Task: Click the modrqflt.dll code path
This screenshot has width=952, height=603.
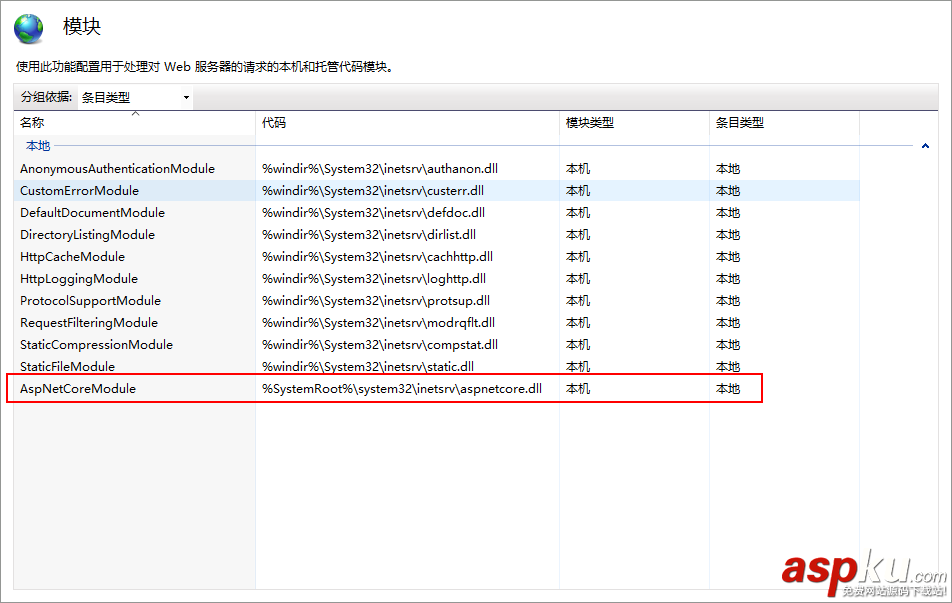Action: click(378, 322)
